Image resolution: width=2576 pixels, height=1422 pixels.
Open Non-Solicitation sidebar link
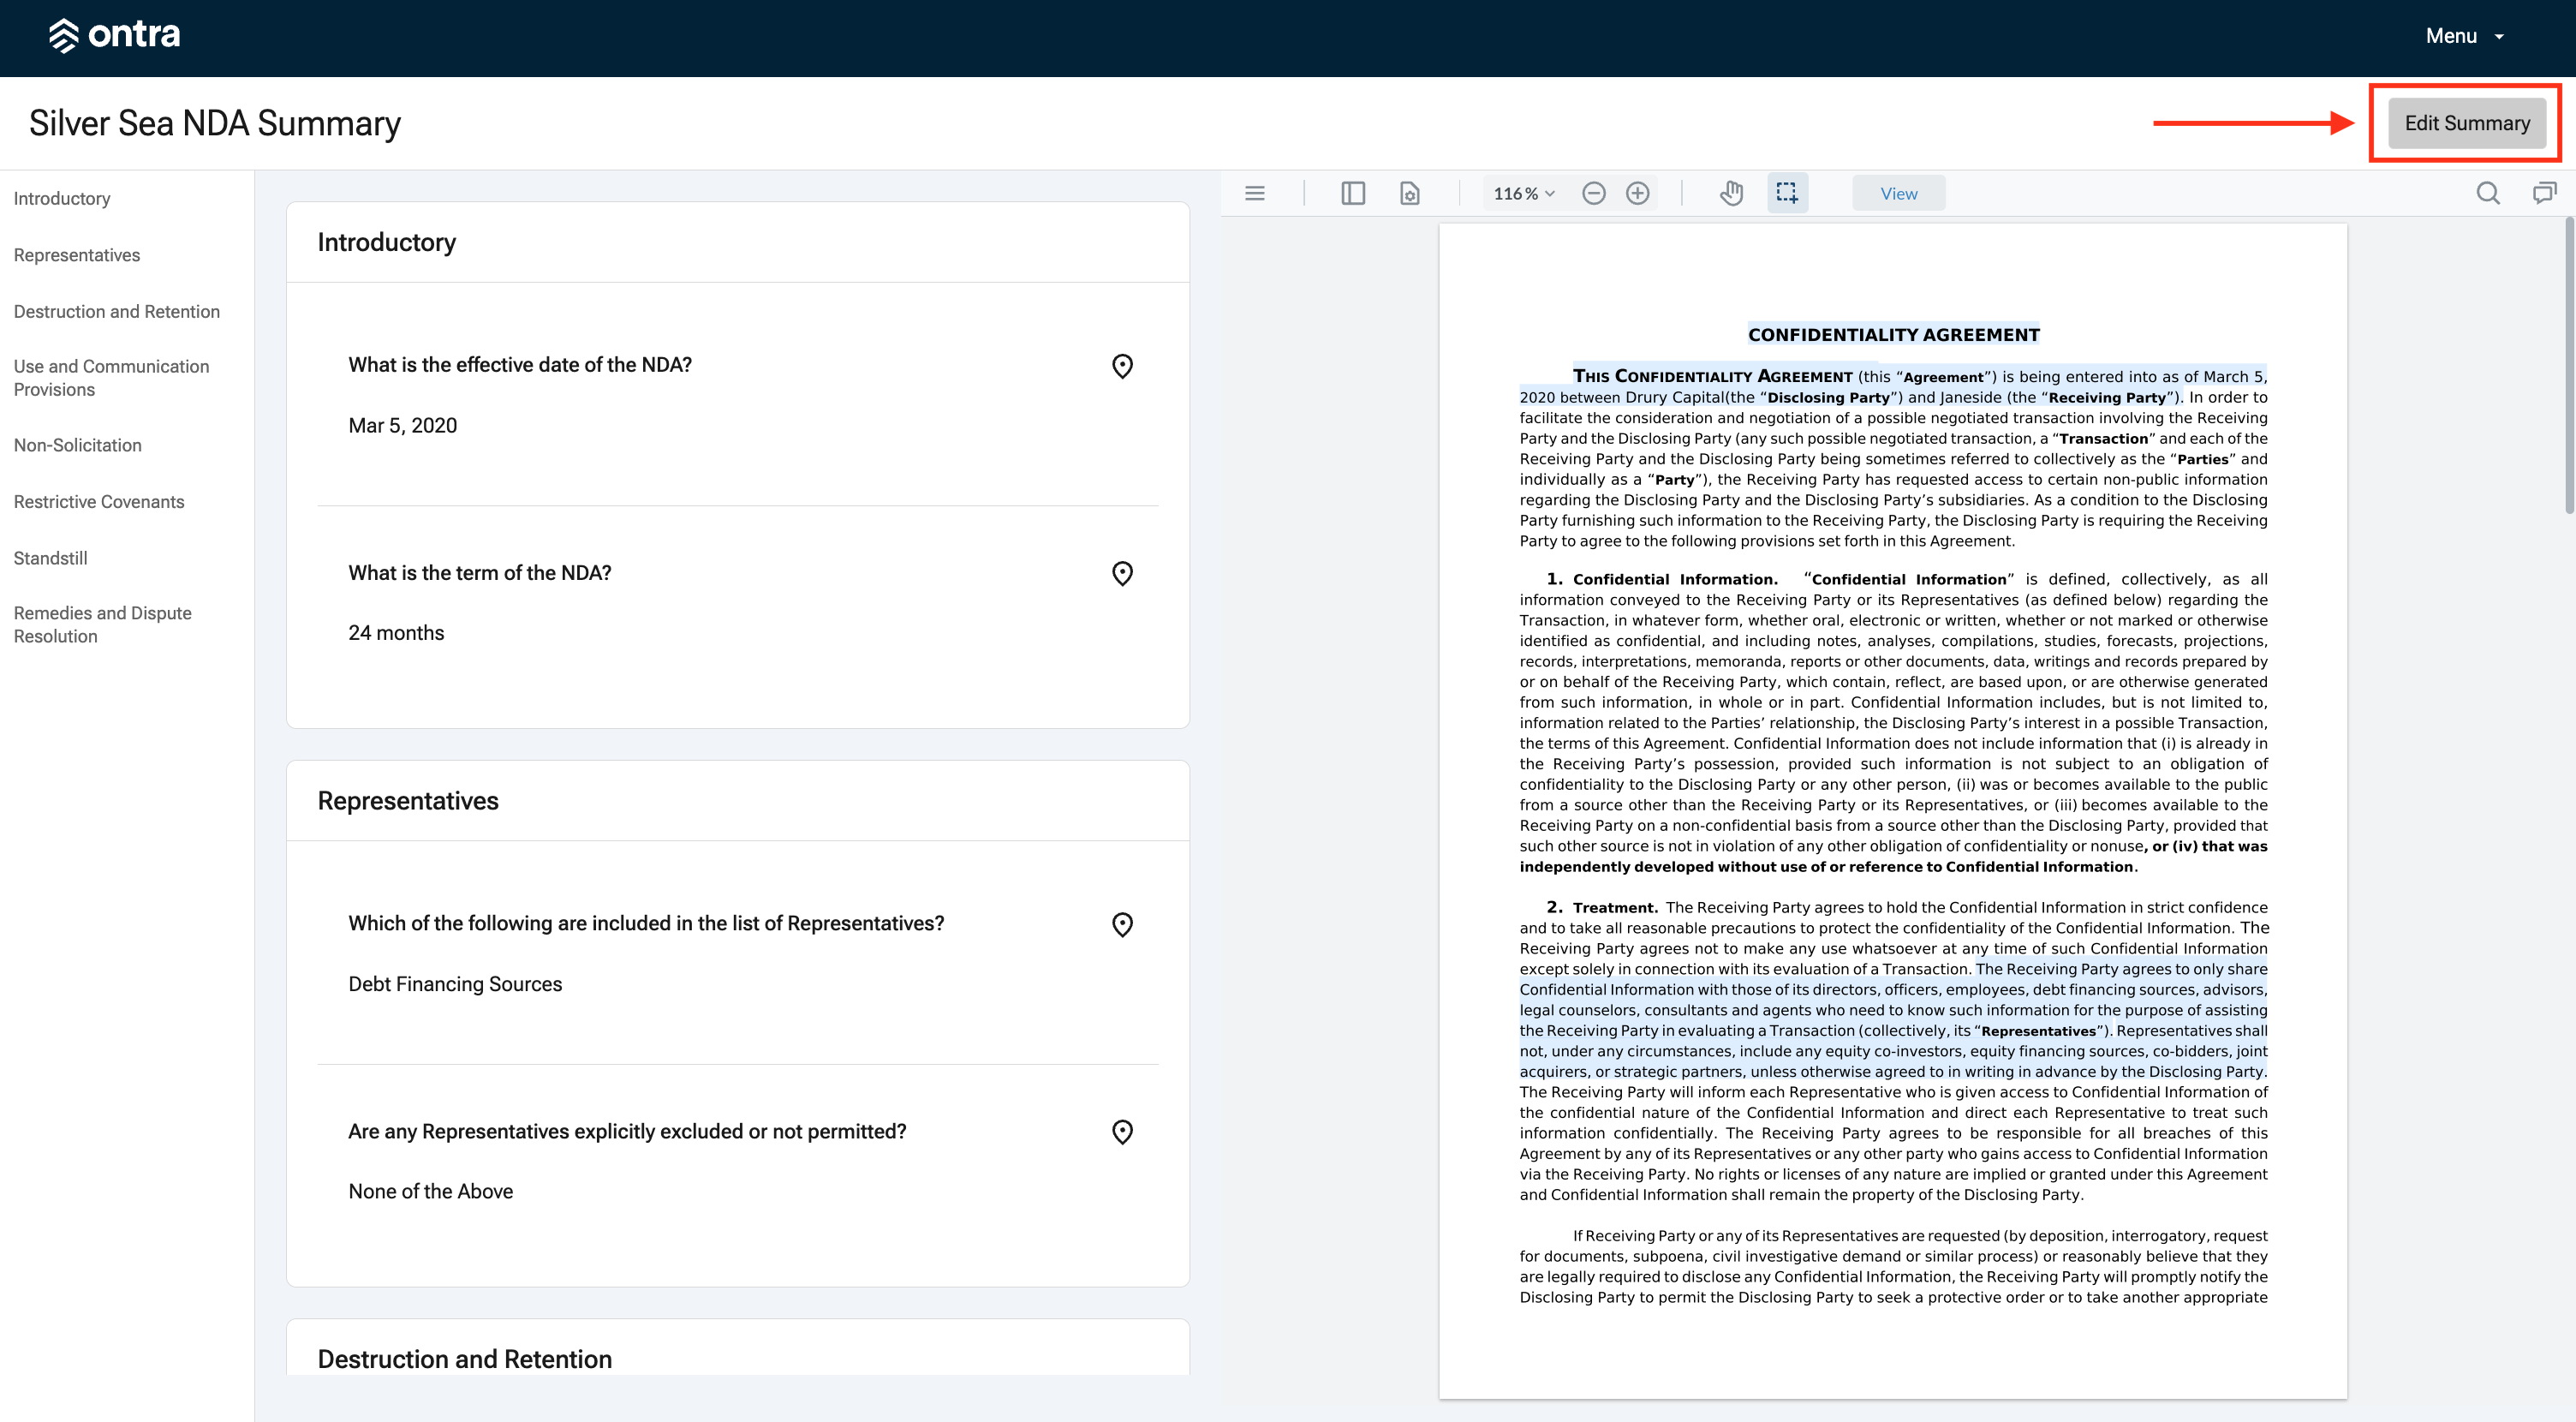[x=78, y=445]
